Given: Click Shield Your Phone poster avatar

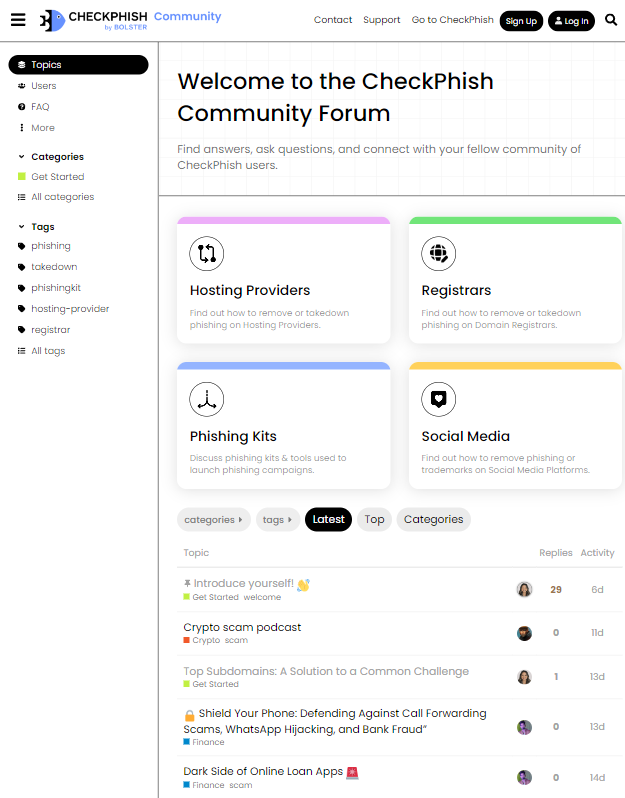Looking at the screenshot, I should 524,727.
